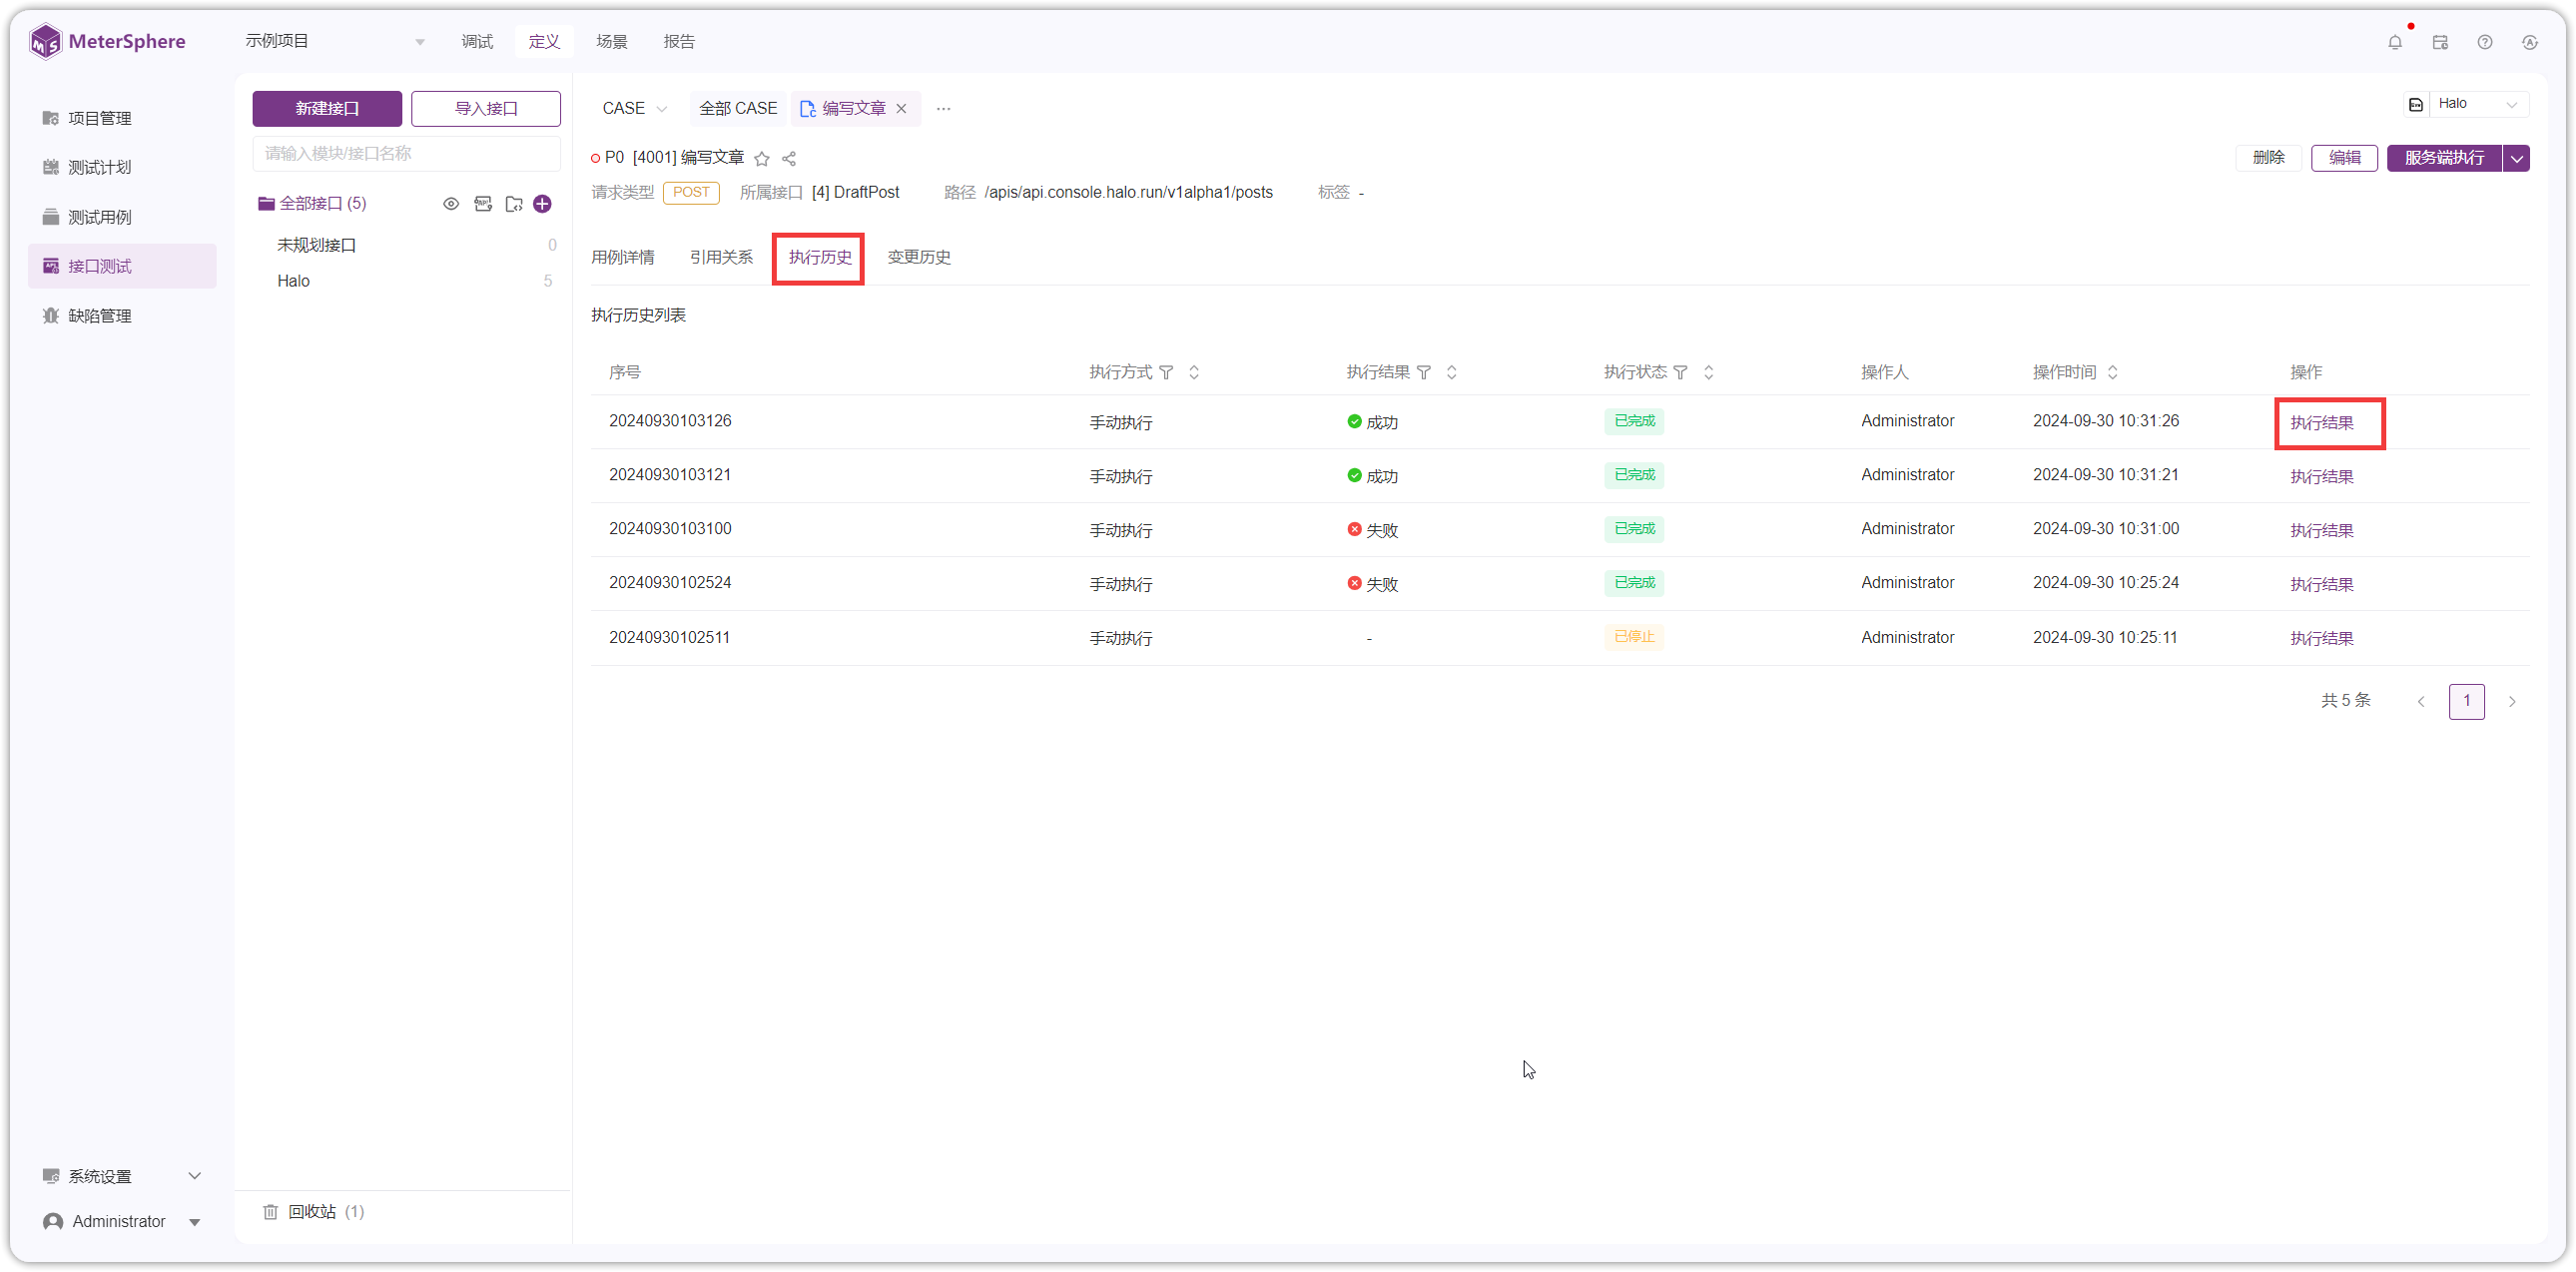Viewport: 2576px width, 1272px height.
Task: Sort the 执行方式 column
Action: 1193,373
